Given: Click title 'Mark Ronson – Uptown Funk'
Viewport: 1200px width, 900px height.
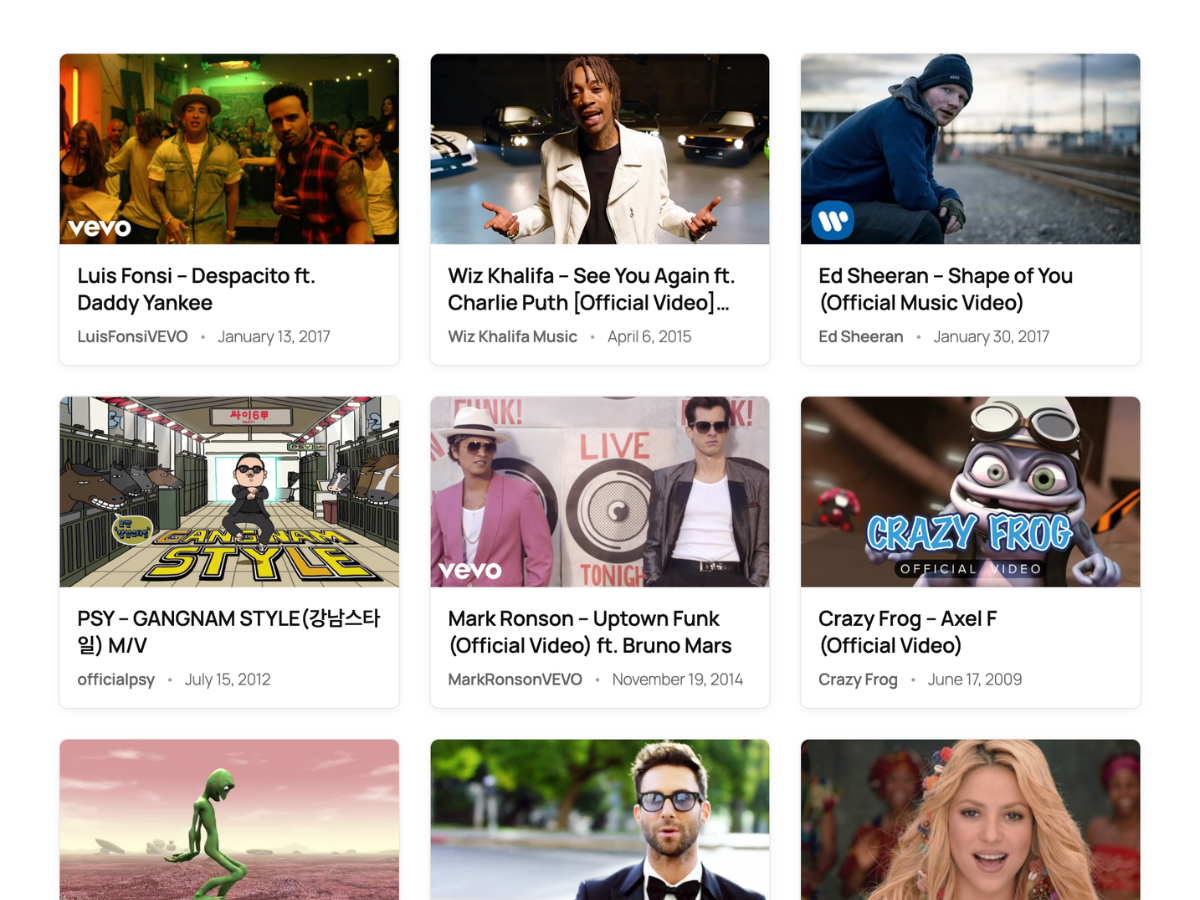Looking at the screenshot, I should (x=590, y=632).
